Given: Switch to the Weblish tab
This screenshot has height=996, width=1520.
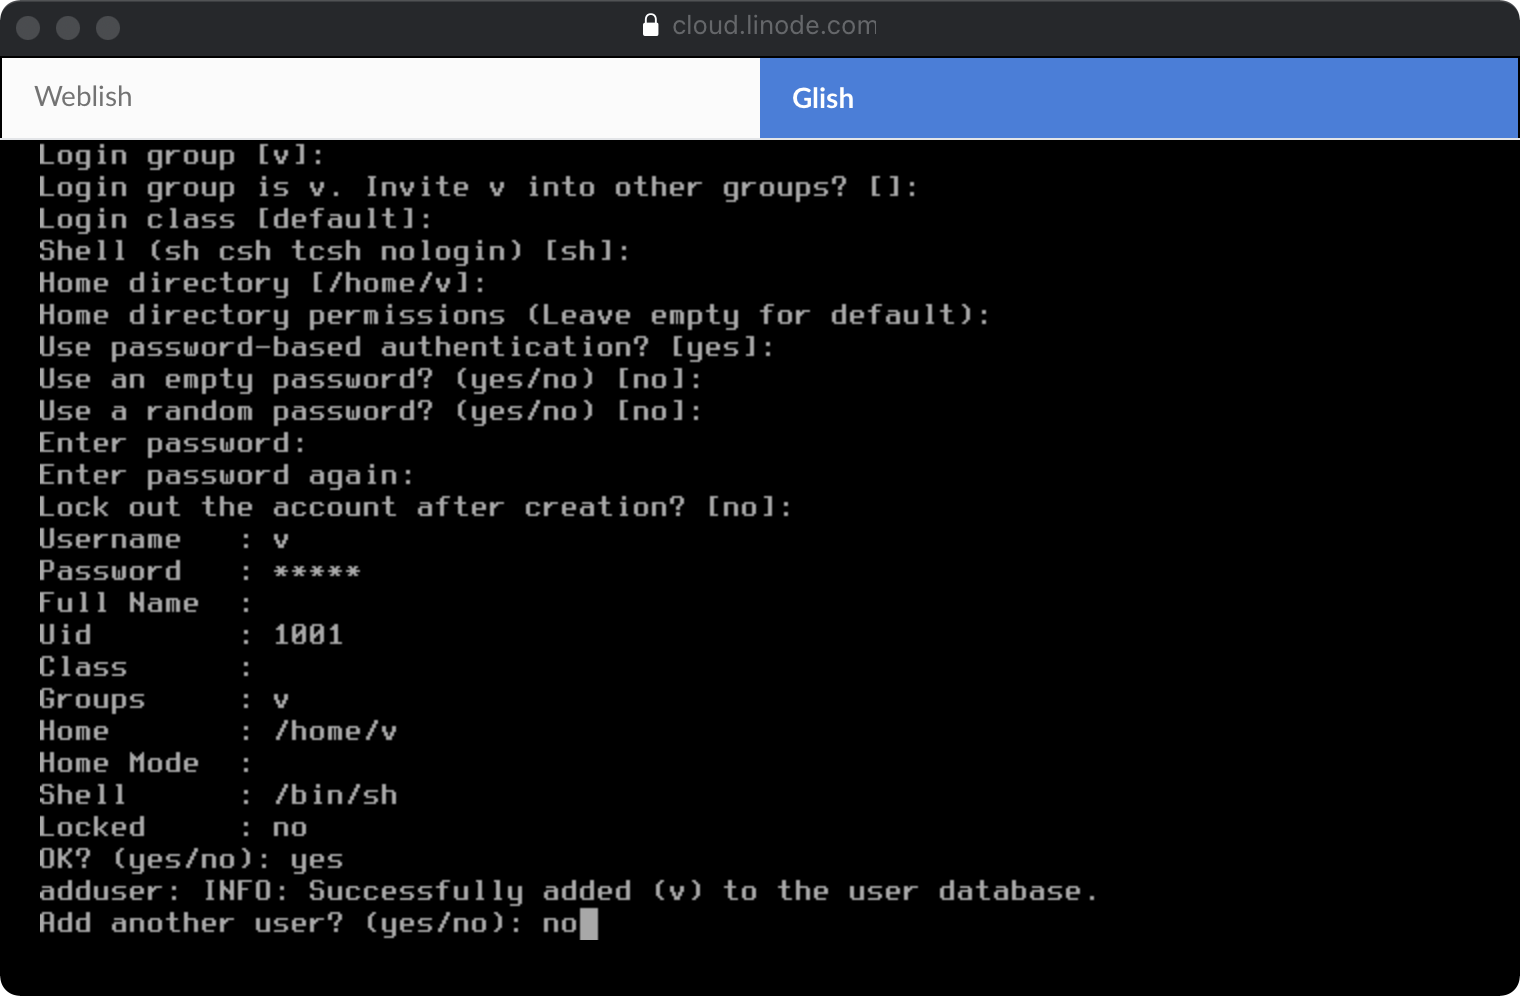Looking at the screenshot, I should tap(380, 97).
